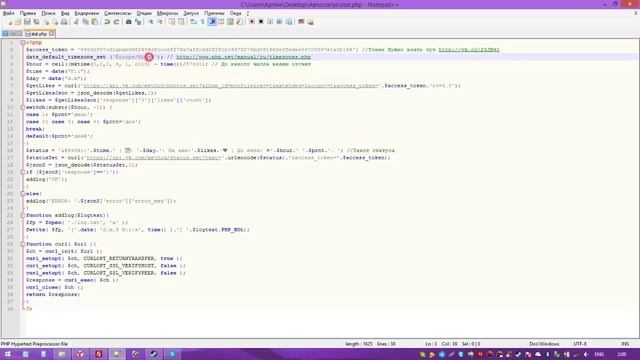Zoom in using toolbar icon
This screenshot has width=640, height=360.
[x=151, y=22]
